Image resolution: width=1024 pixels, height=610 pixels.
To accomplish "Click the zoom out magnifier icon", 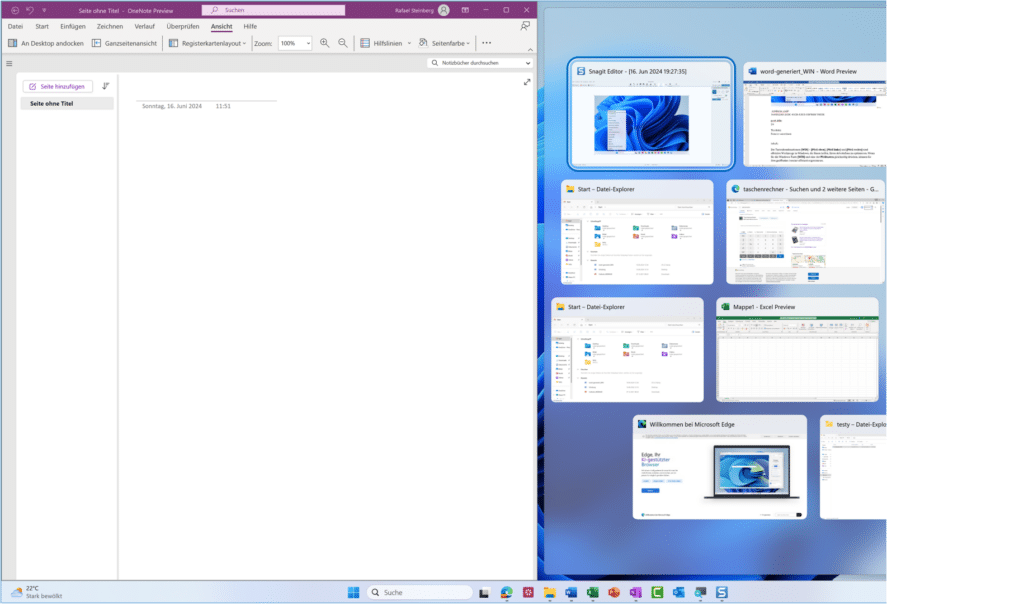I will pos(343,43).
